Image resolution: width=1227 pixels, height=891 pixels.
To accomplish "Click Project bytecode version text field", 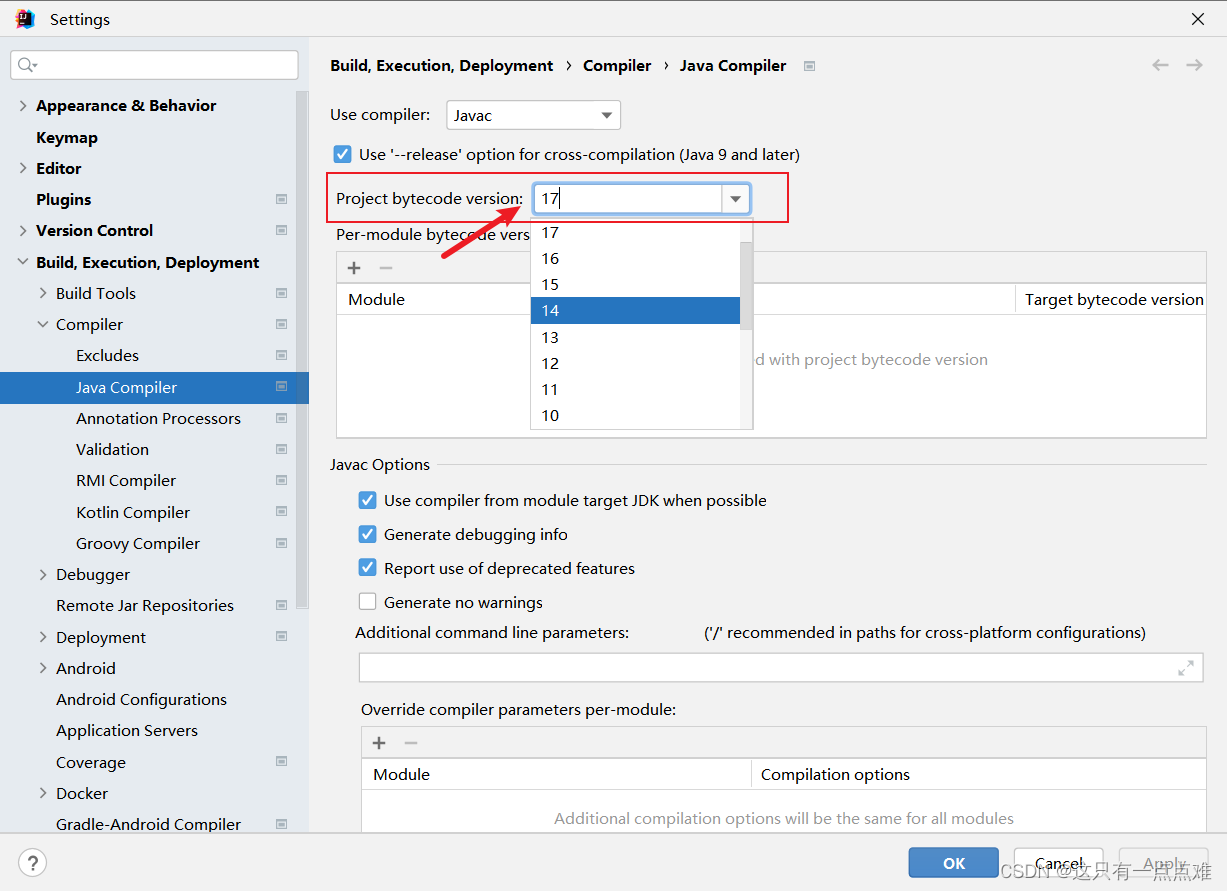I will (x=628, y=199).
